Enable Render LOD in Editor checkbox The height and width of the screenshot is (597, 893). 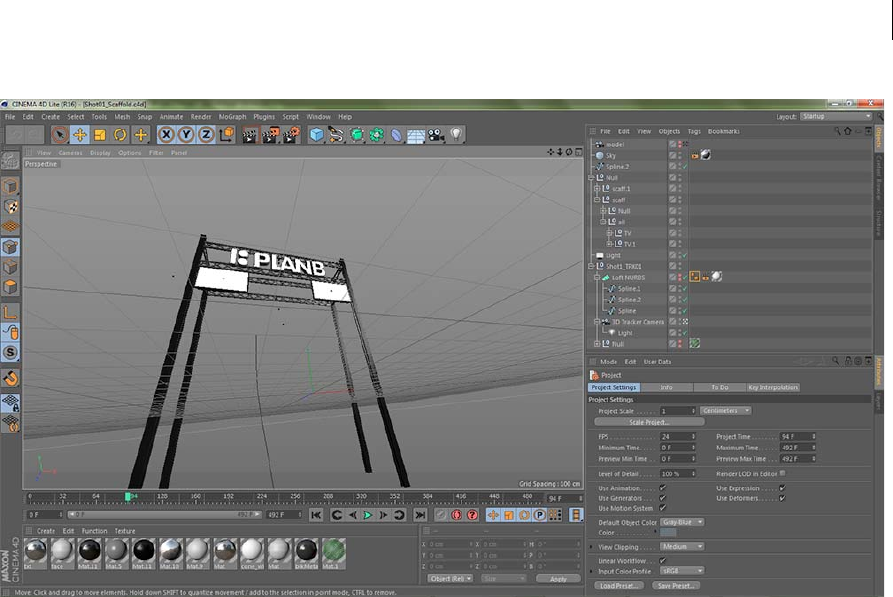coord(782,473)
